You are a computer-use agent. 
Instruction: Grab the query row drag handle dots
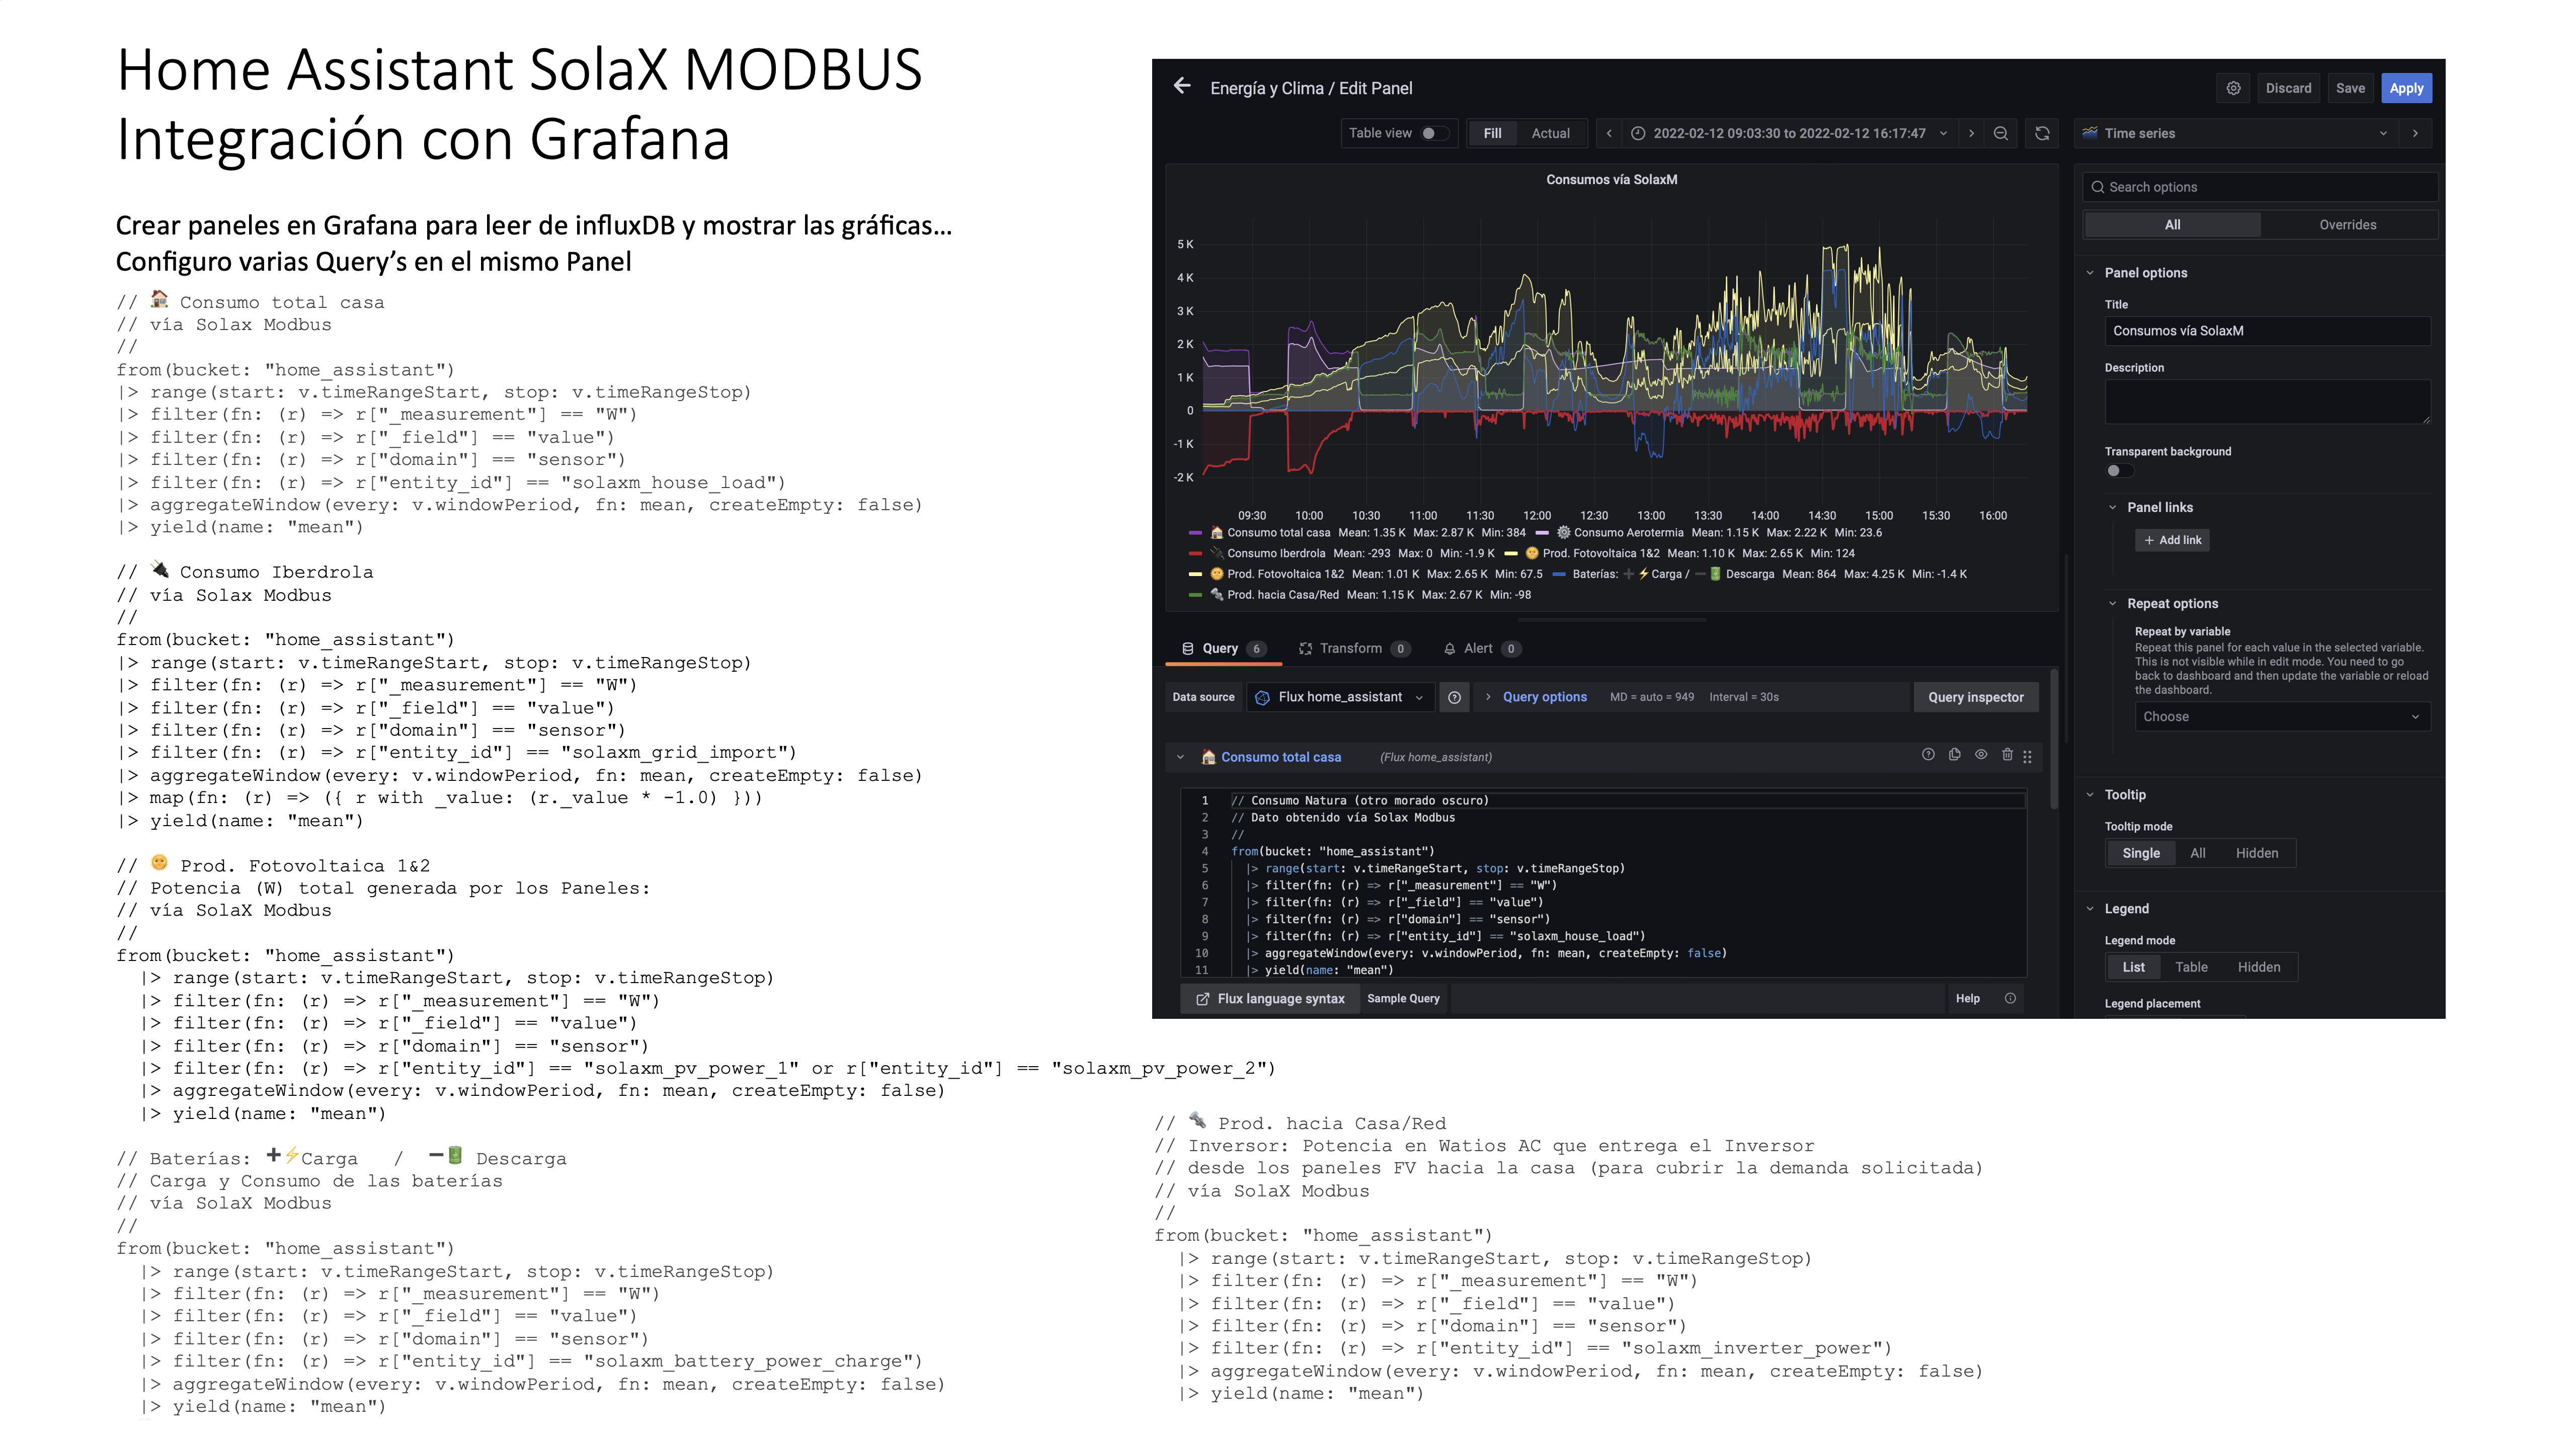(x=2027, y=757)
